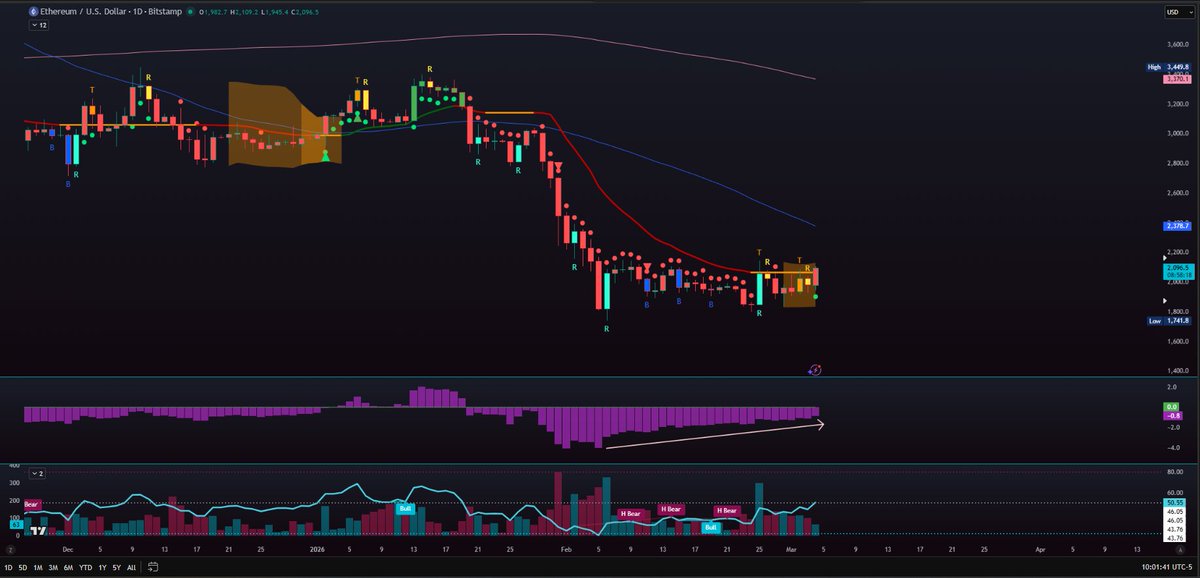
Task: Select the 3M time range
Action: [x=52, y=567]
